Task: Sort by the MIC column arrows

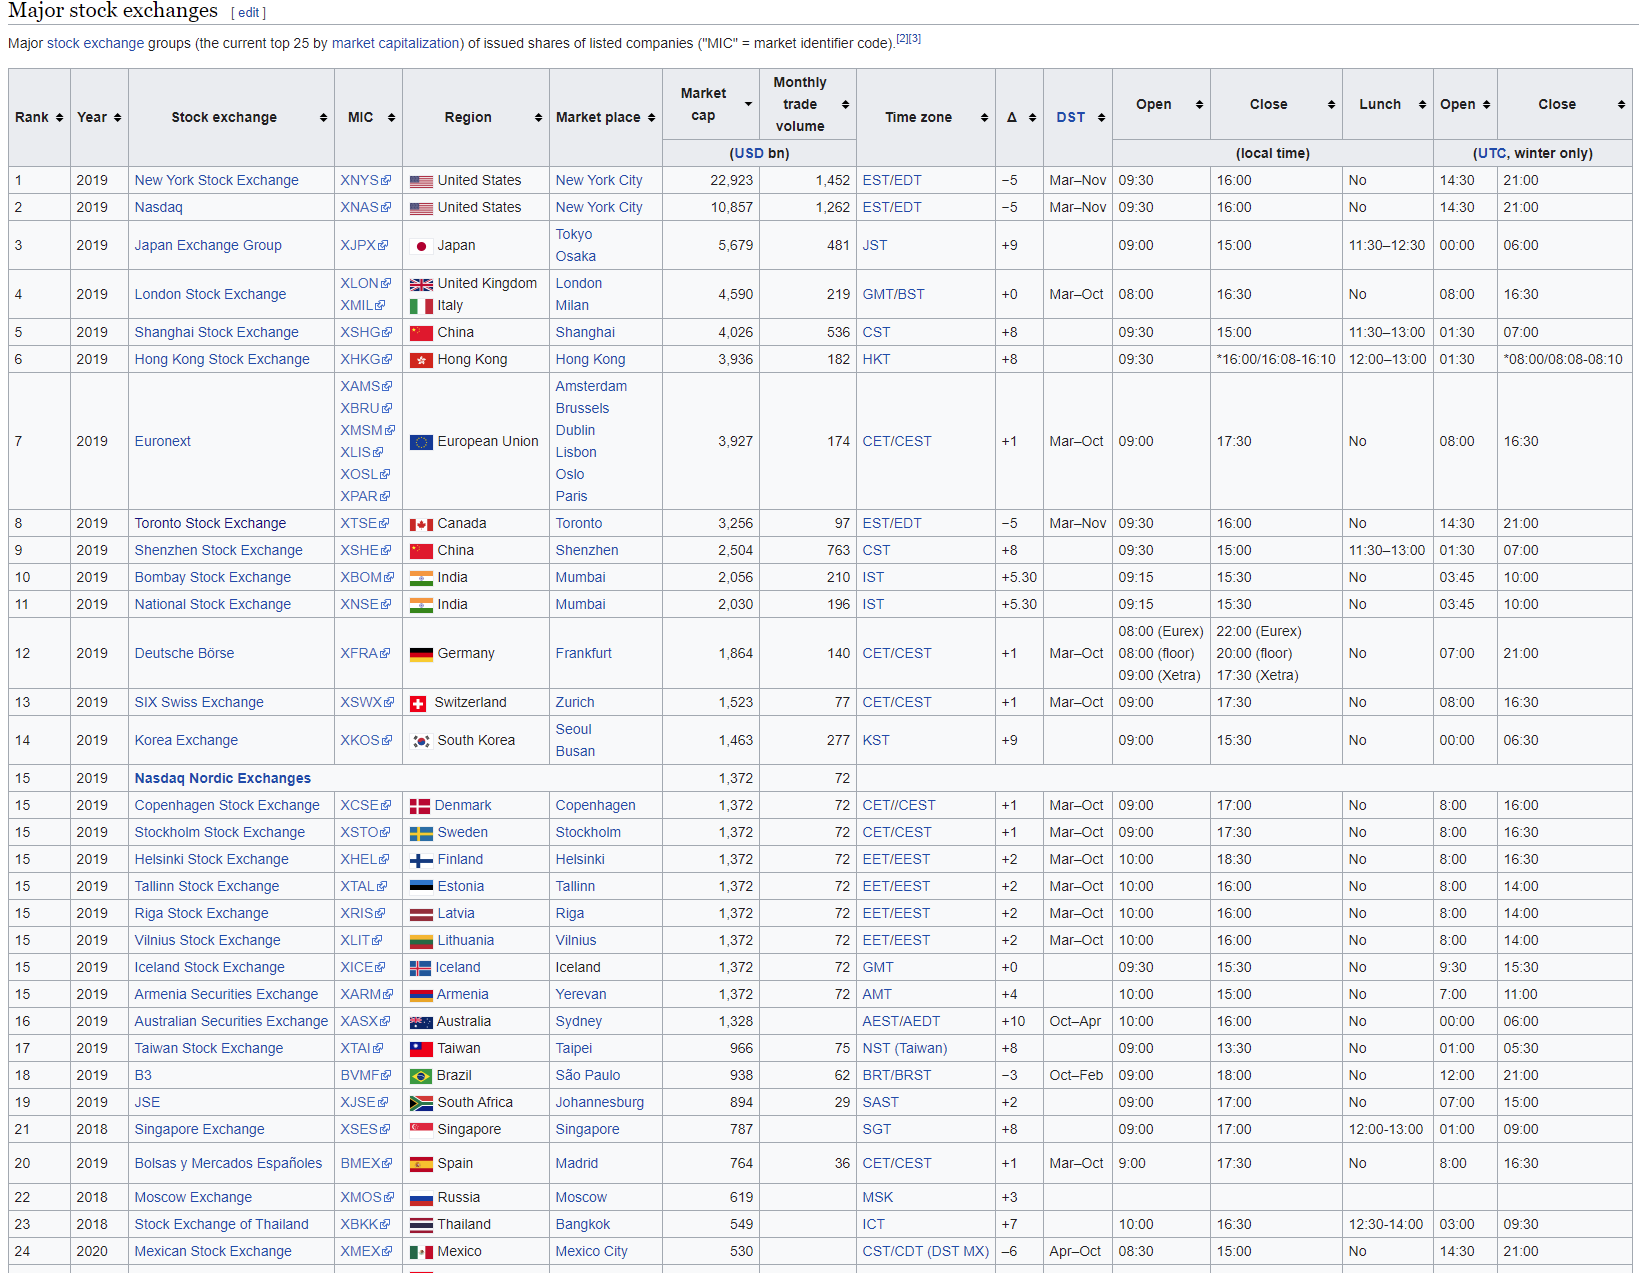Action: (x=391, y=117)
